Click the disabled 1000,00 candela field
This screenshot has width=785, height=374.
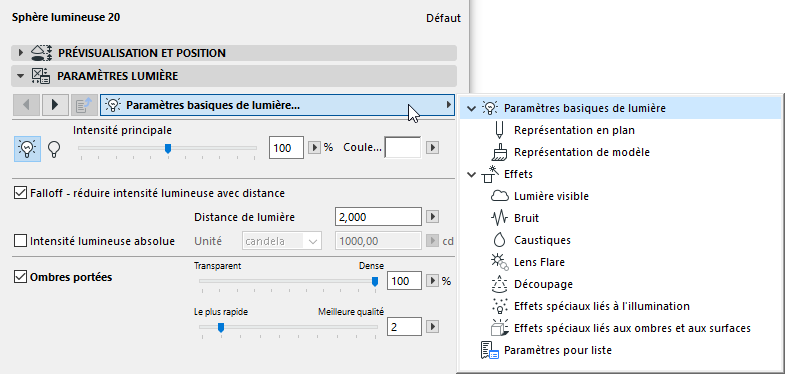pyautogui.click(x=378, y=241)
